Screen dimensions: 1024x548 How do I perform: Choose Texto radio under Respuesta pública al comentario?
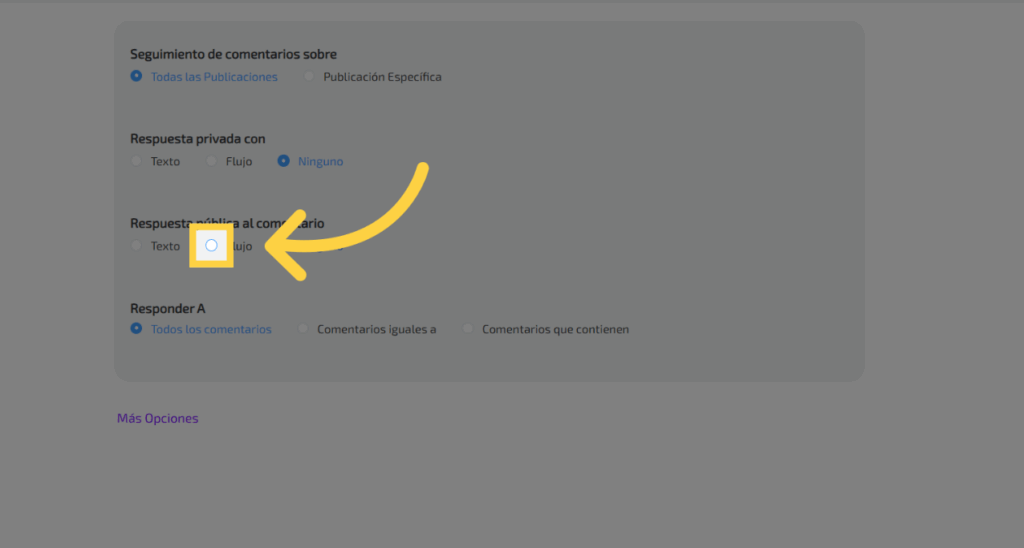coord(136,245)
